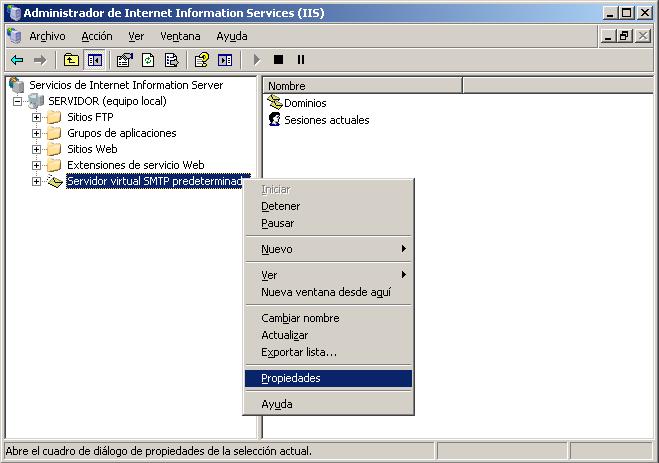Select Detener from the context menu
Viewport: 659px width, 463px height.
click(280, 206)
